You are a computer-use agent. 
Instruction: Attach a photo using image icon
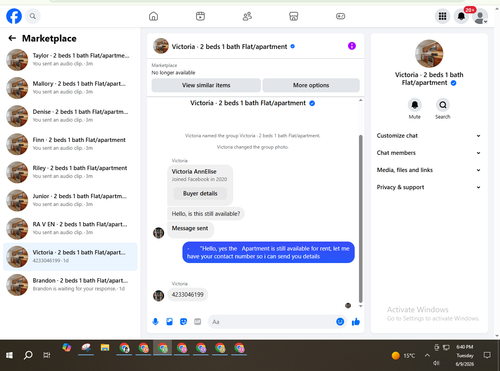[x=169, y=322]
